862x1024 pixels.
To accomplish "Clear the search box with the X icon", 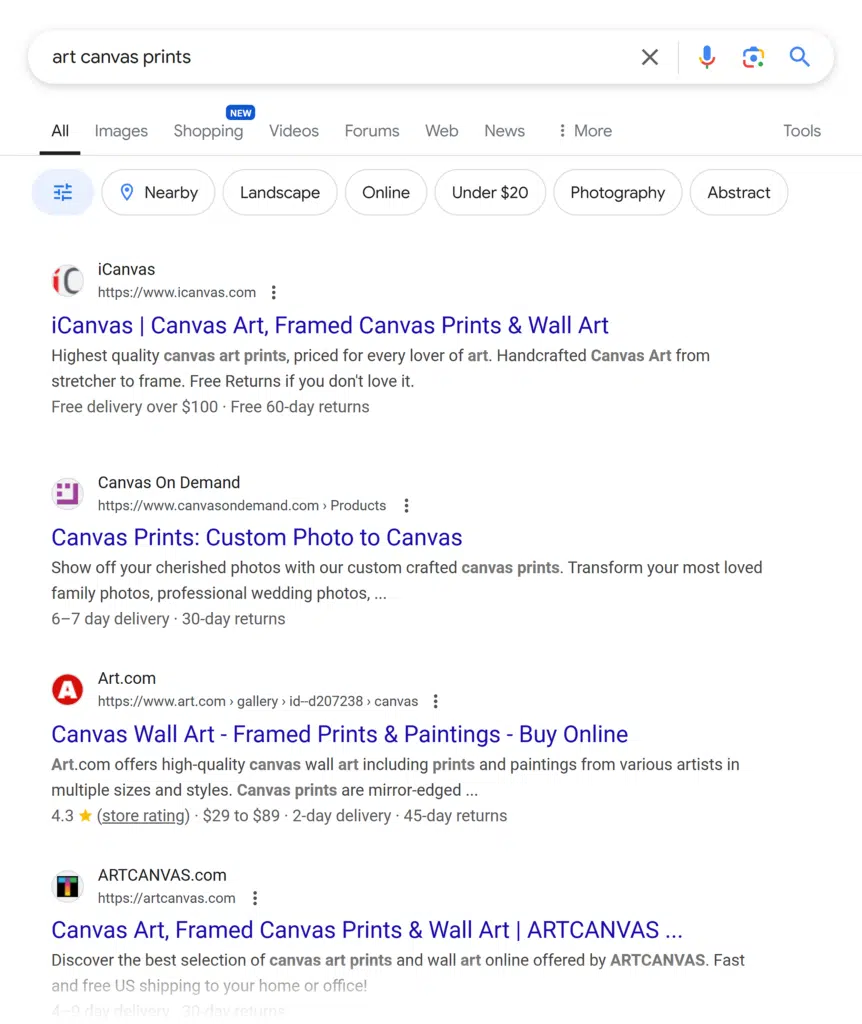I will (650, 58).
